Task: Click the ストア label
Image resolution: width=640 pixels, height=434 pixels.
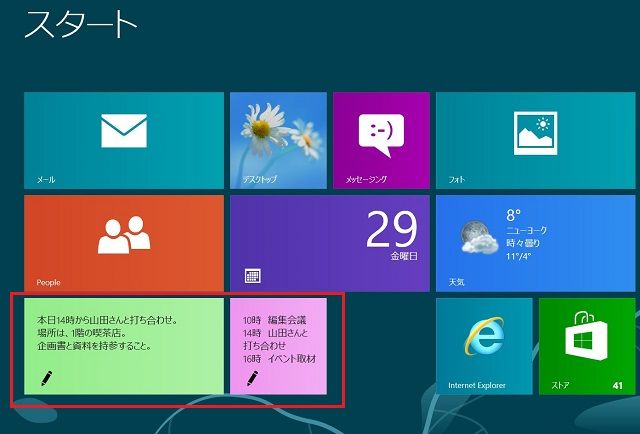Action: click(x=560, y=385)
